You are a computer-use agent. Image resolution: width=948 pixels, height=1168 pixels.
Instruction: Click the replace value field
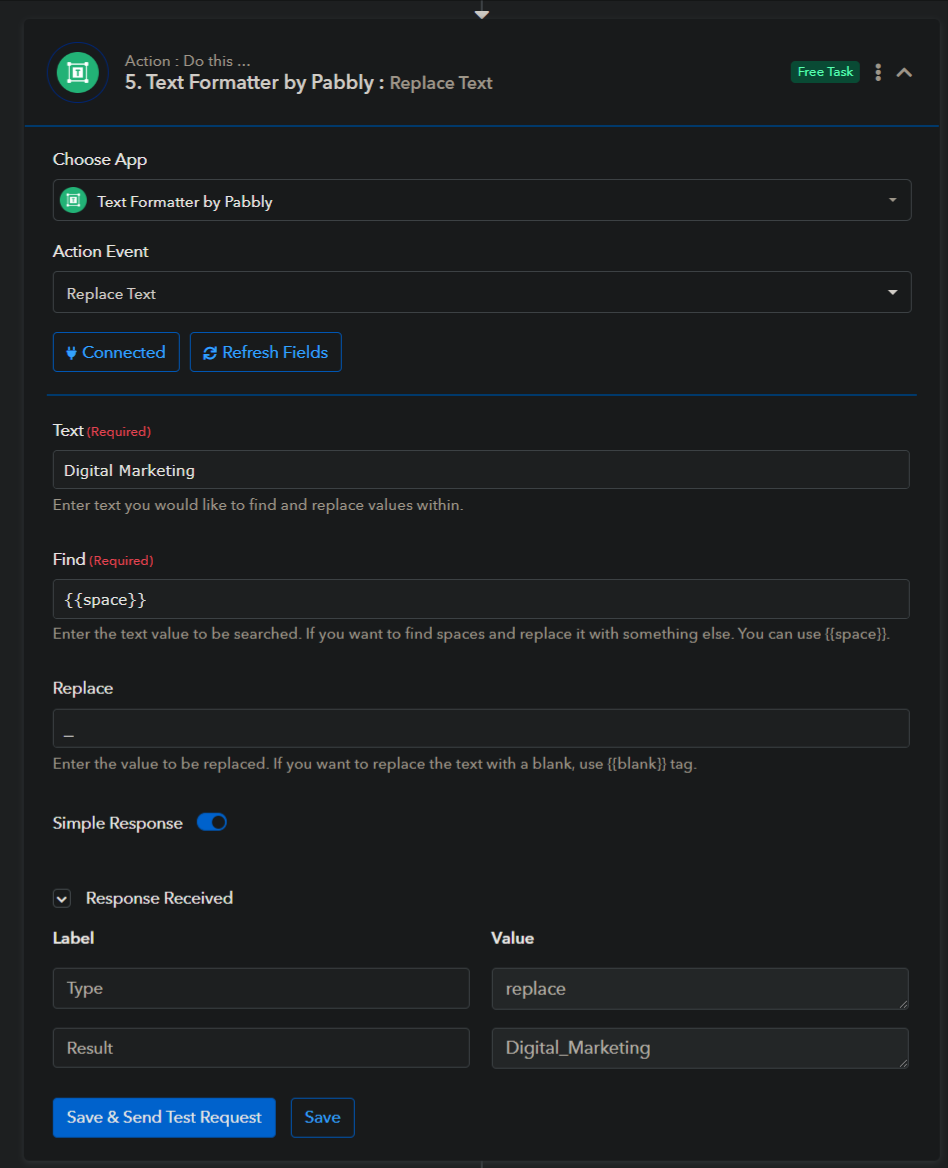pos(700,988)
